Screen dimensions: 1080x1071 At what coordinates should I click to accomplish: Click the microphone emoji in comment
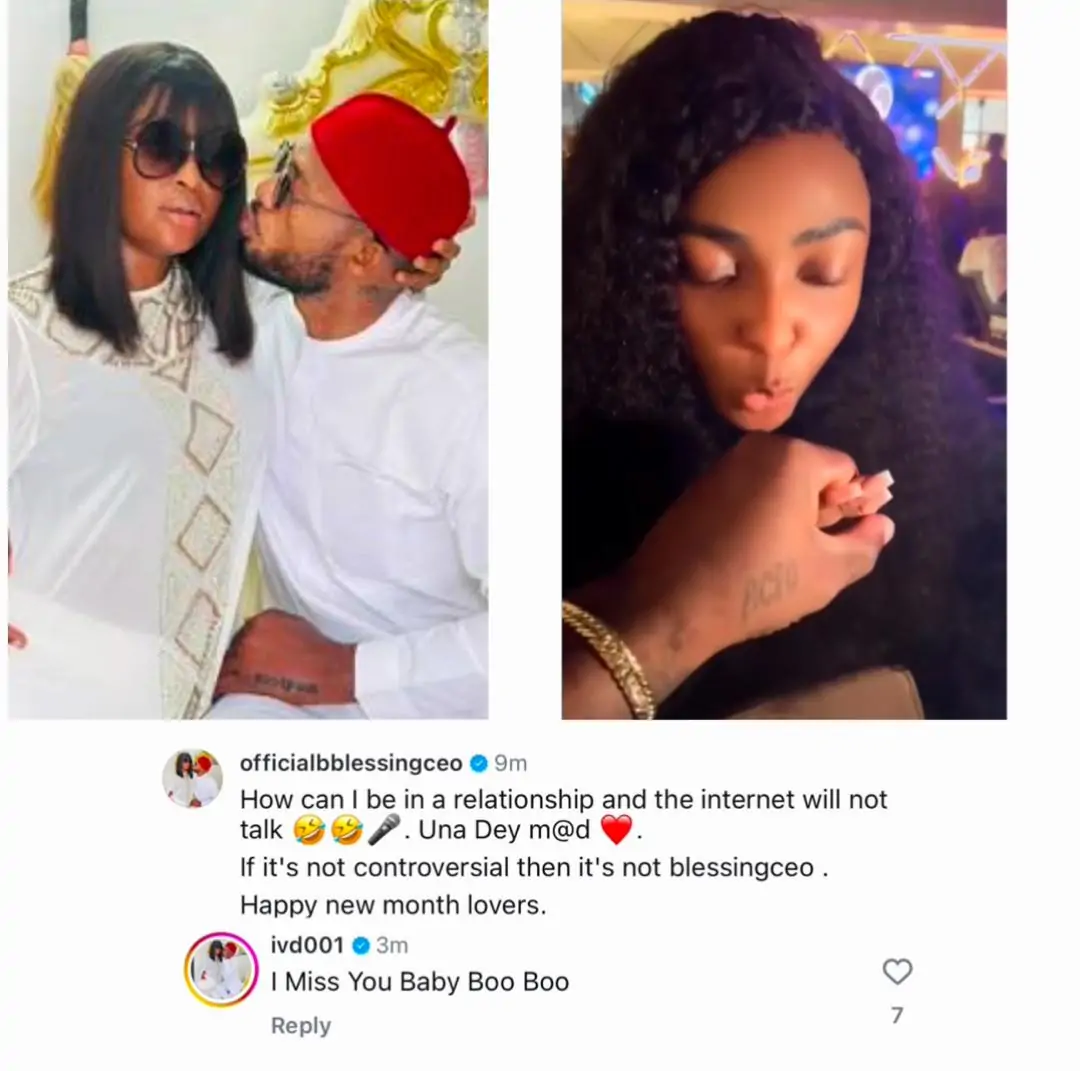pos(384,829)
